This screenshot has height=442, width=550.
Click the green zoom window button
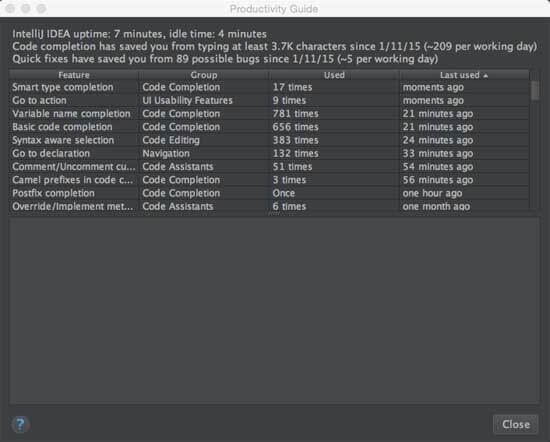(x=41, y=8)
